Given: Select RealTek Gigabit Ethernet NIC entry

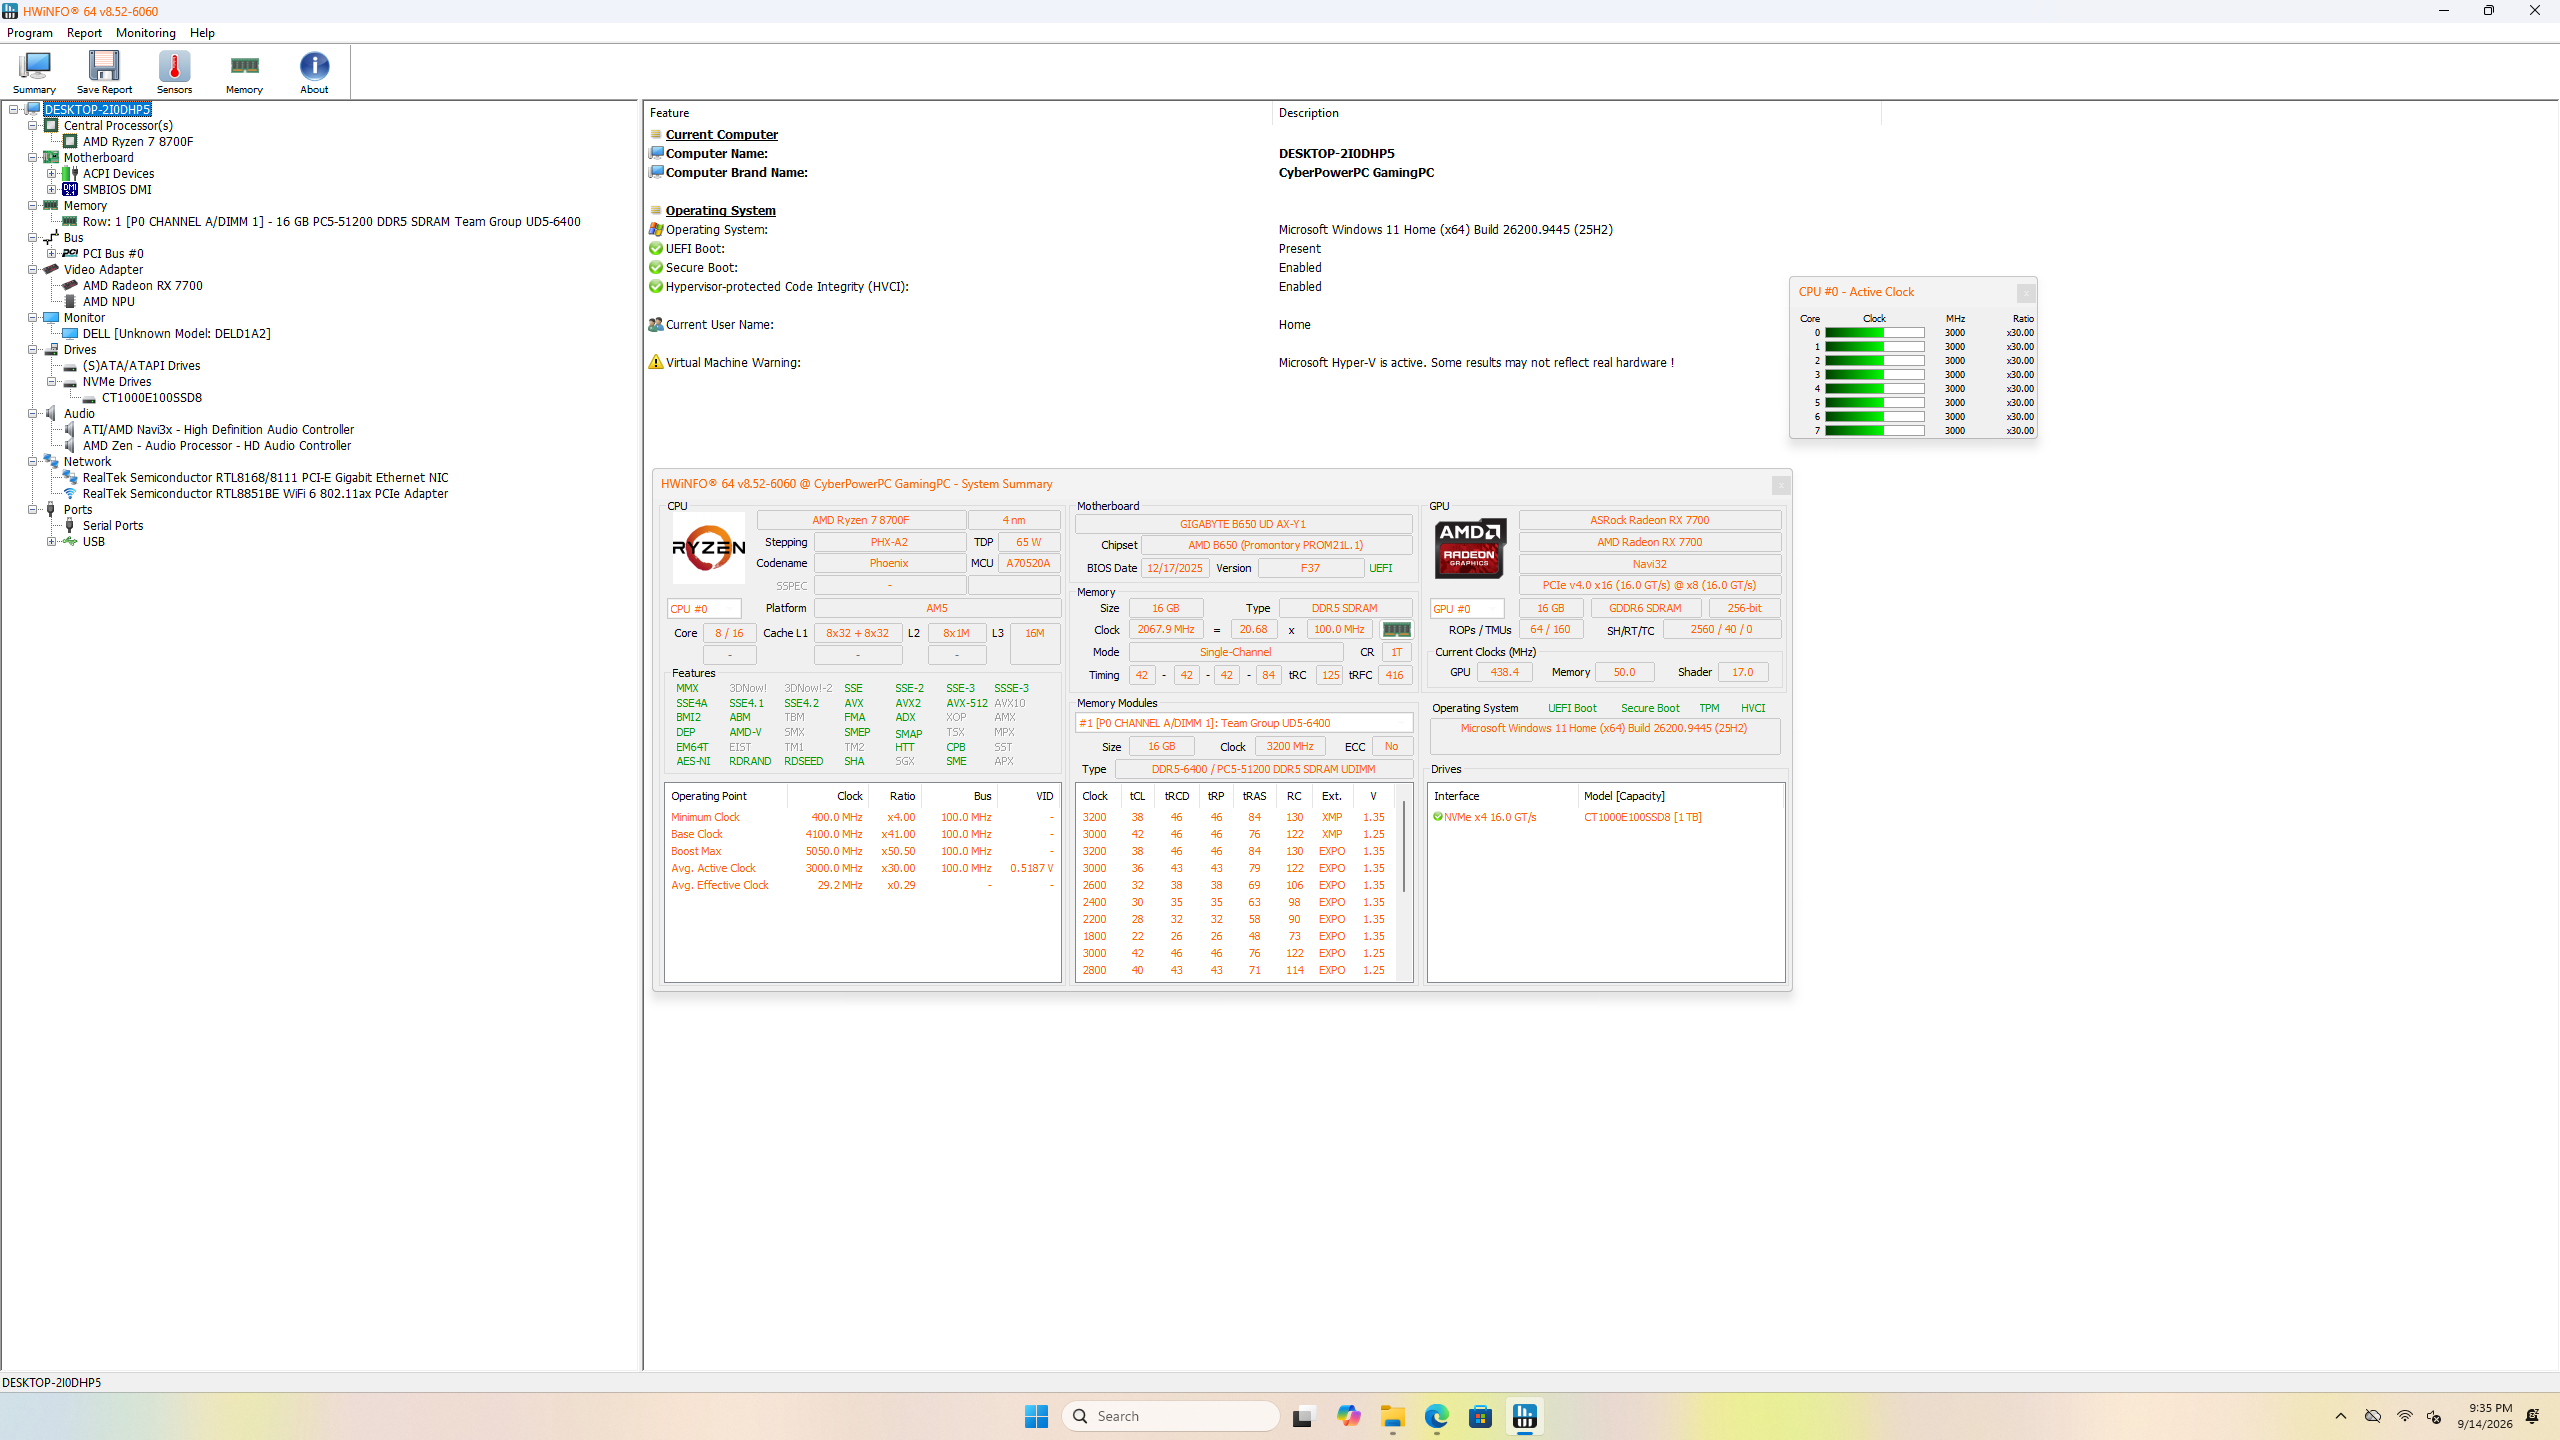Looking at the screenshot, I should coord(265,478).
